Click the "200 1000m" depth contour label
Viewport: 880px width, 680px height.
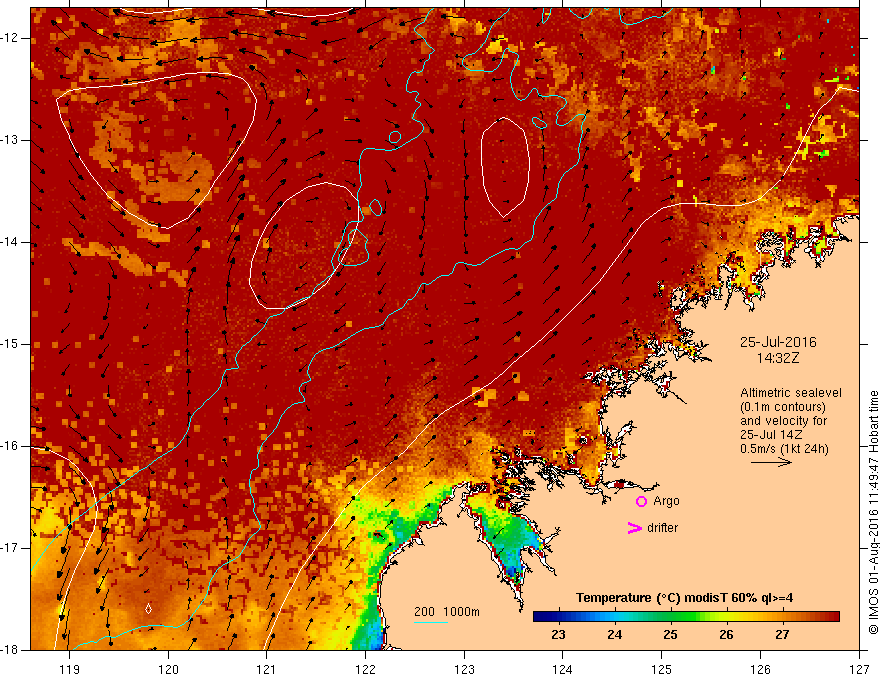447,612
